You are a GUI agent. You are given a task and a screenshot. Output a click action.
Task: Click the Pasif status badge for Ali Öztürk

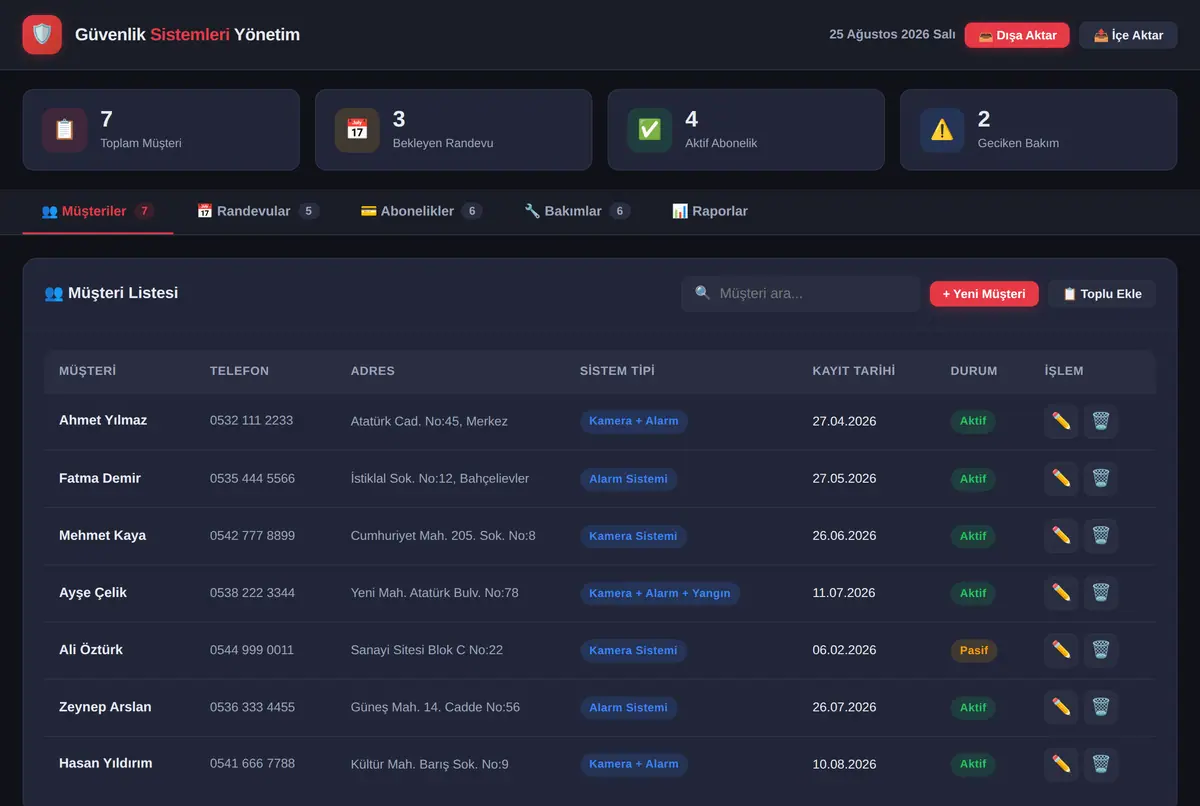click(x=974, y=650)
